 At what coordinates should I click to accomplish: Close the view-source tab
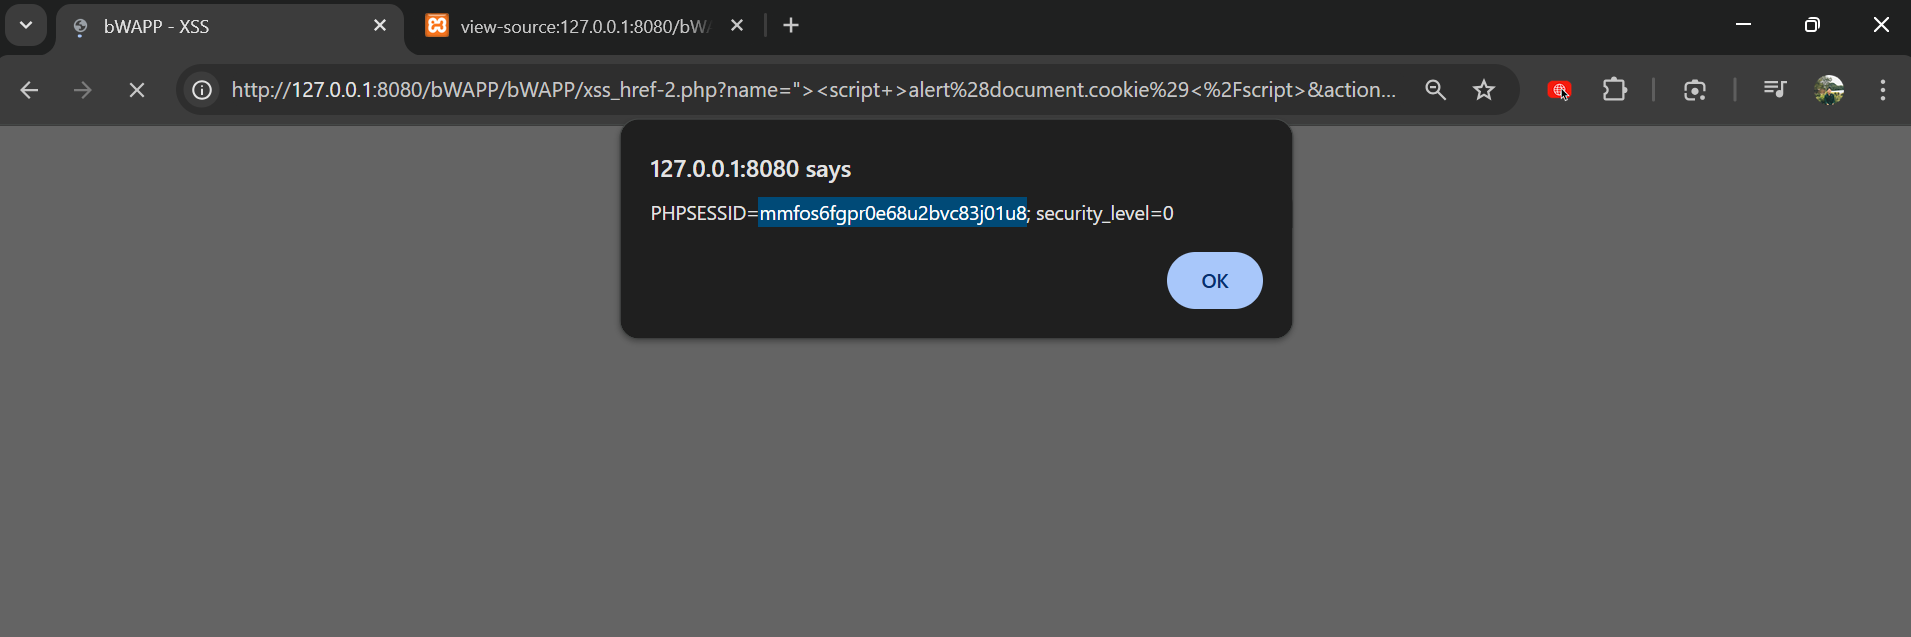tap(737, 26)
